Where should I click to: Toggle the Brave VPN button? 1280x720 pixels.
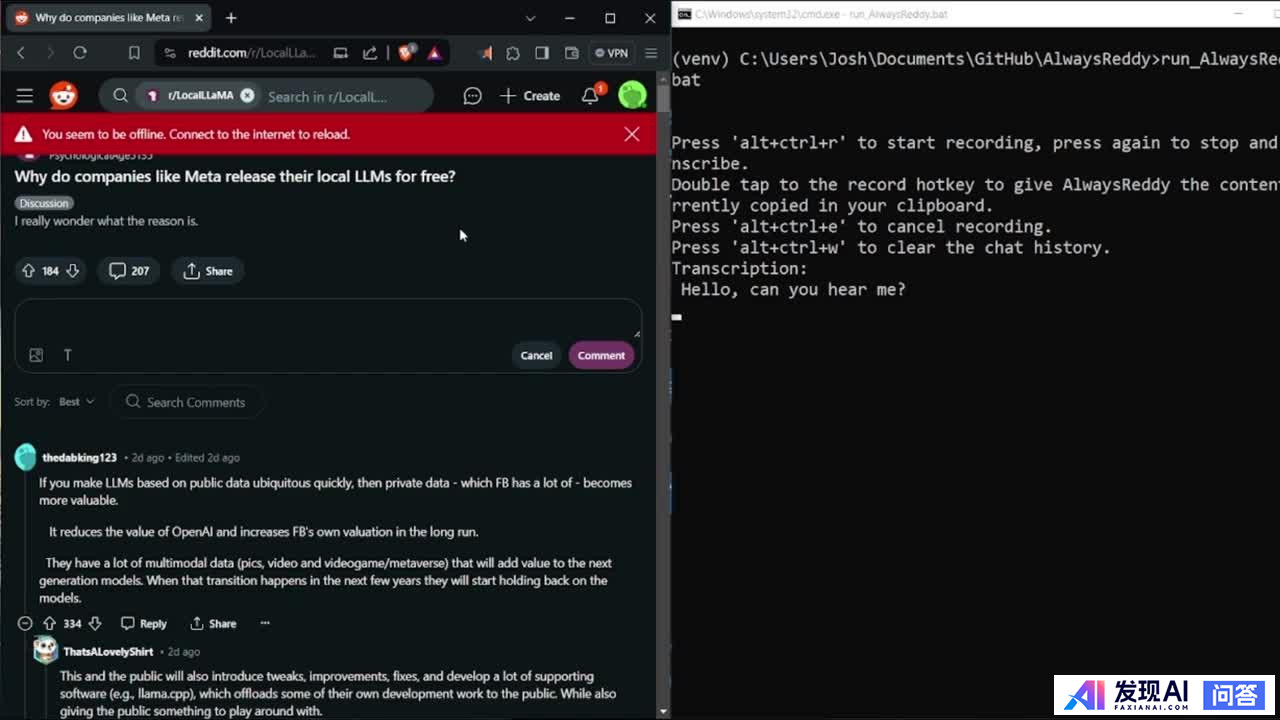point(611,53)
